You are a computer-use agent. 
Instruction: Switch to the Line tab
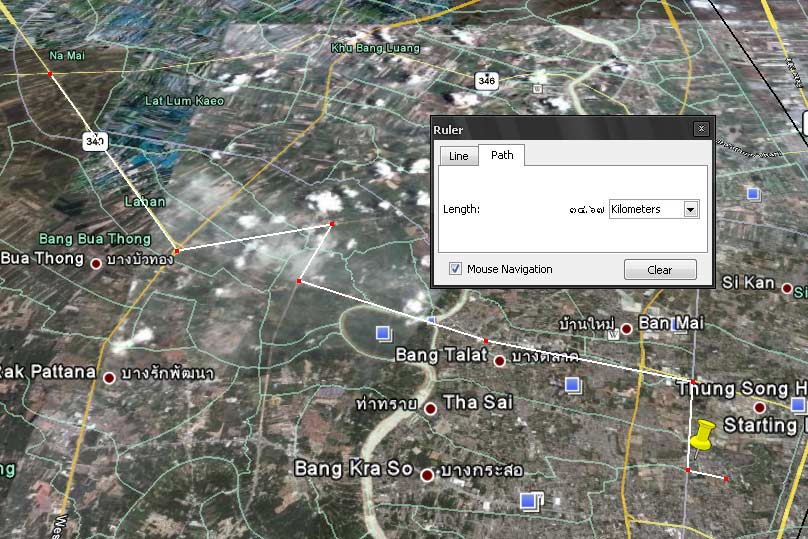pyautogui.click(x=458, y=156)
